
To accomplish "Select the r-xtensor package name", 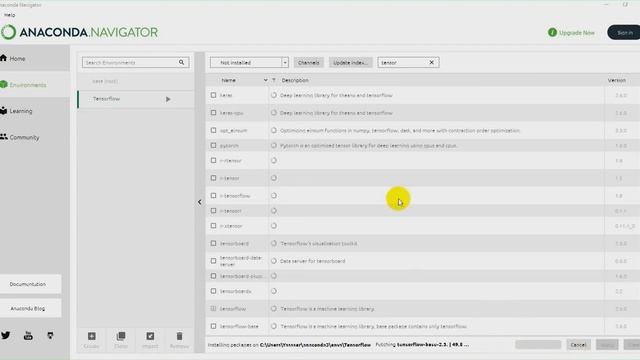I will pos(231,226).
